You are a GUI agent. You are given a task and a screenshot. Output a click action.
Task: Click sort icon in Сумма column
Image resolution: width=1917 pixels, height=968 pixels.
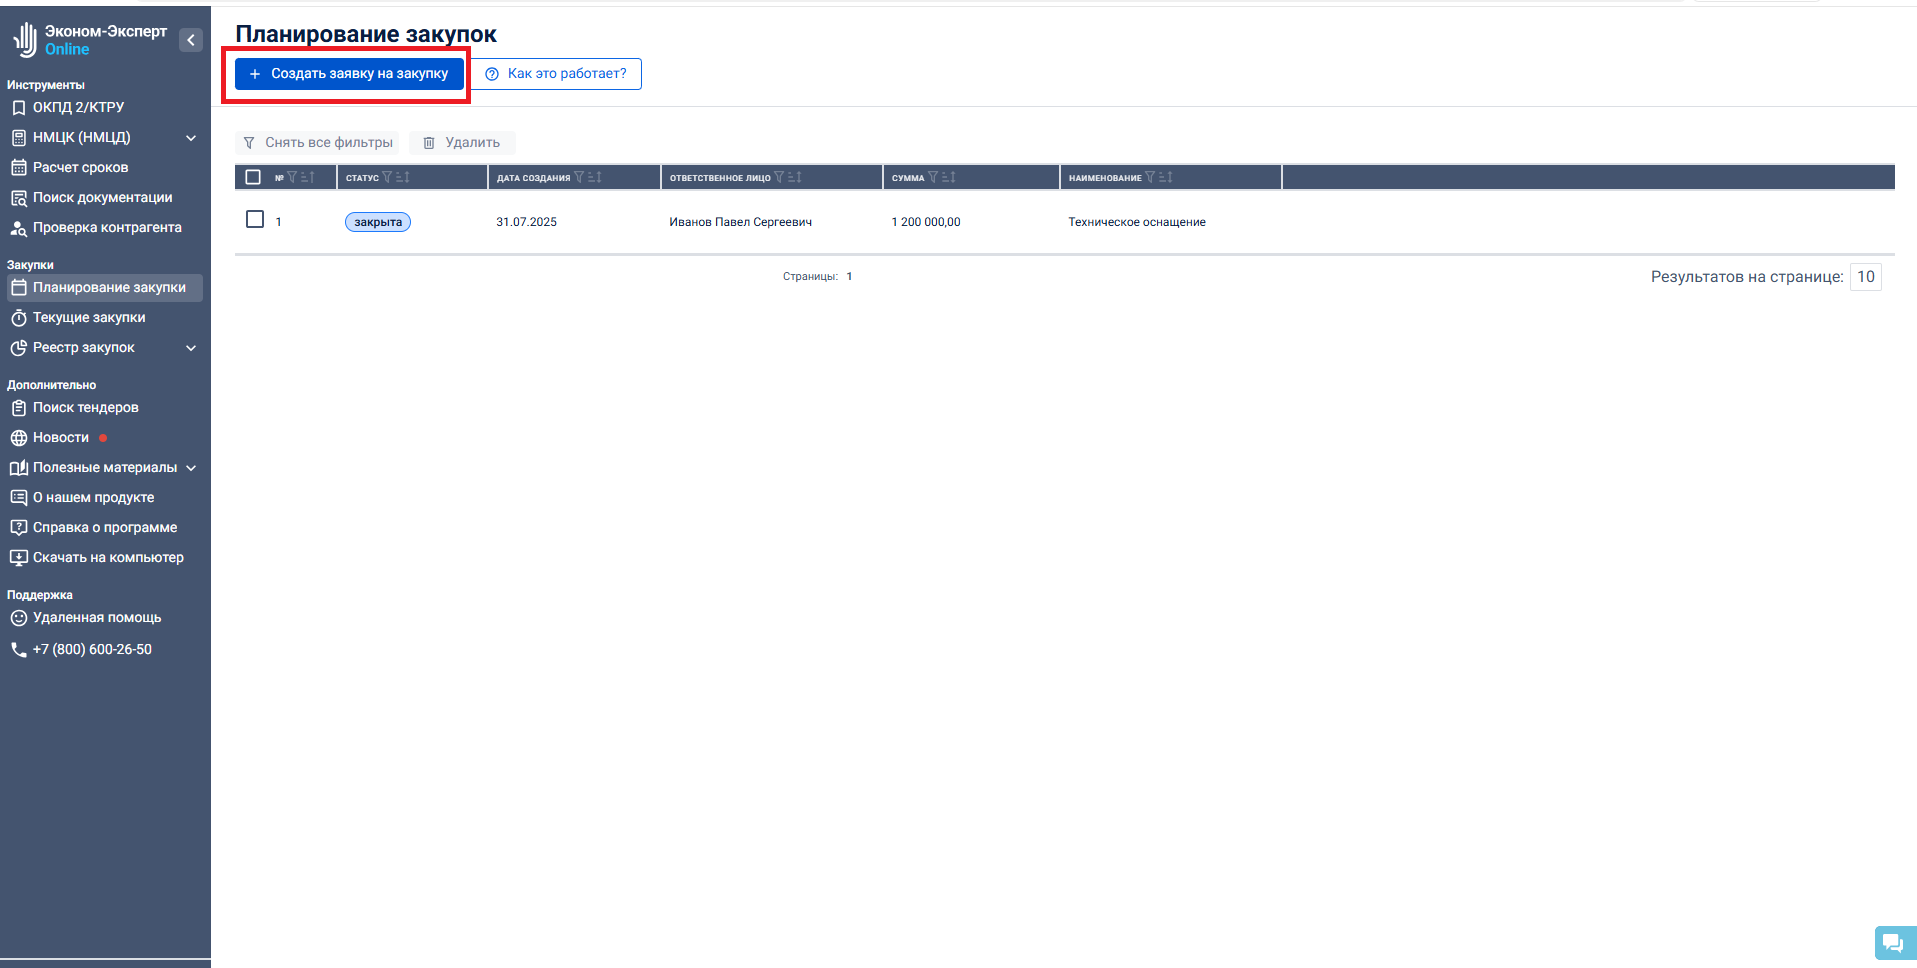[x=949, y=177]
